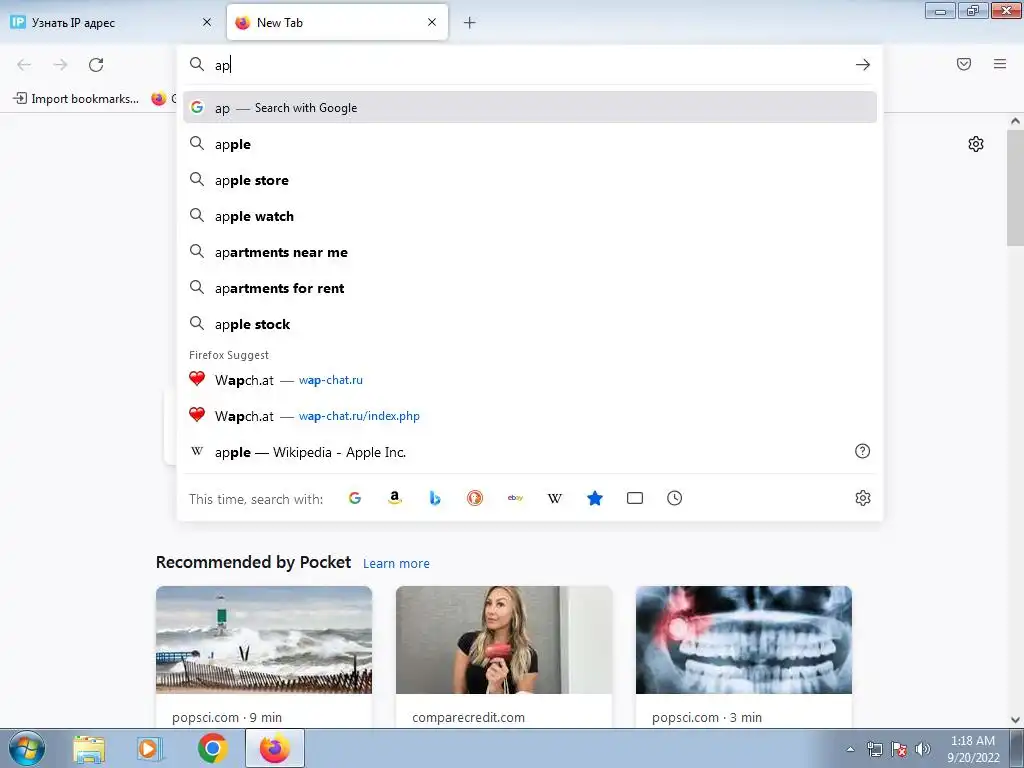Image resolution: width=1024 pixels, height=768 pixels.
Task: Click Action Center flag tray icon
Action: [899, 749]
